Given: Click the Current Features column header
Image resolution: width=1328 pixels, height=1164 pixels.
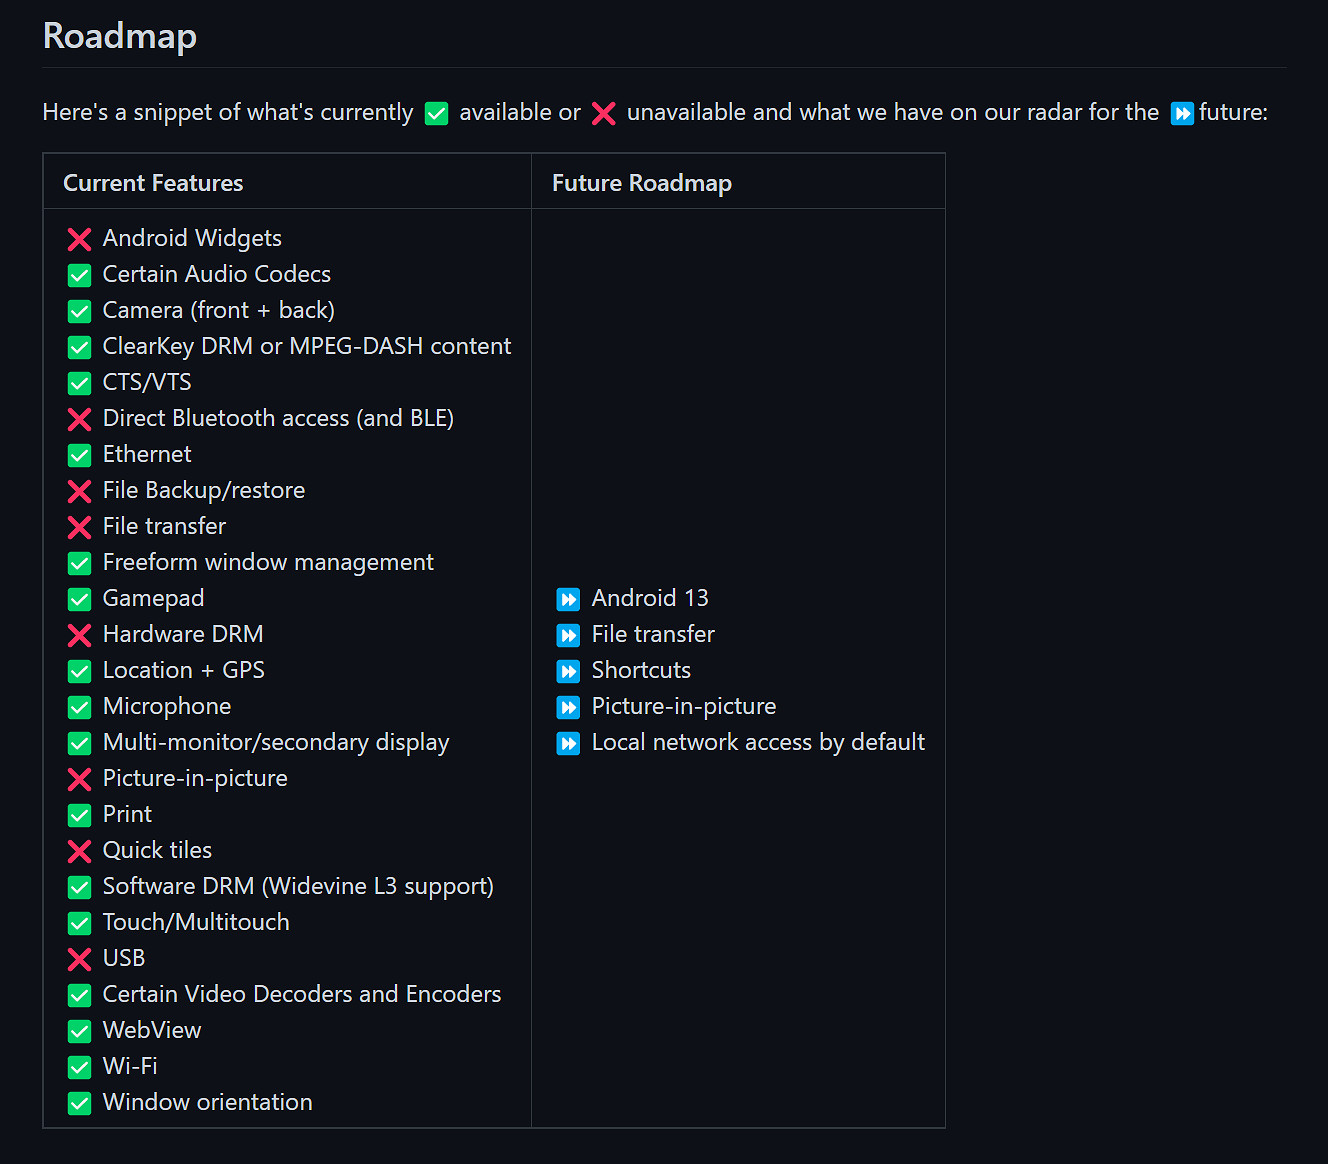Looking at the screenshot, I should coord(153,183).
